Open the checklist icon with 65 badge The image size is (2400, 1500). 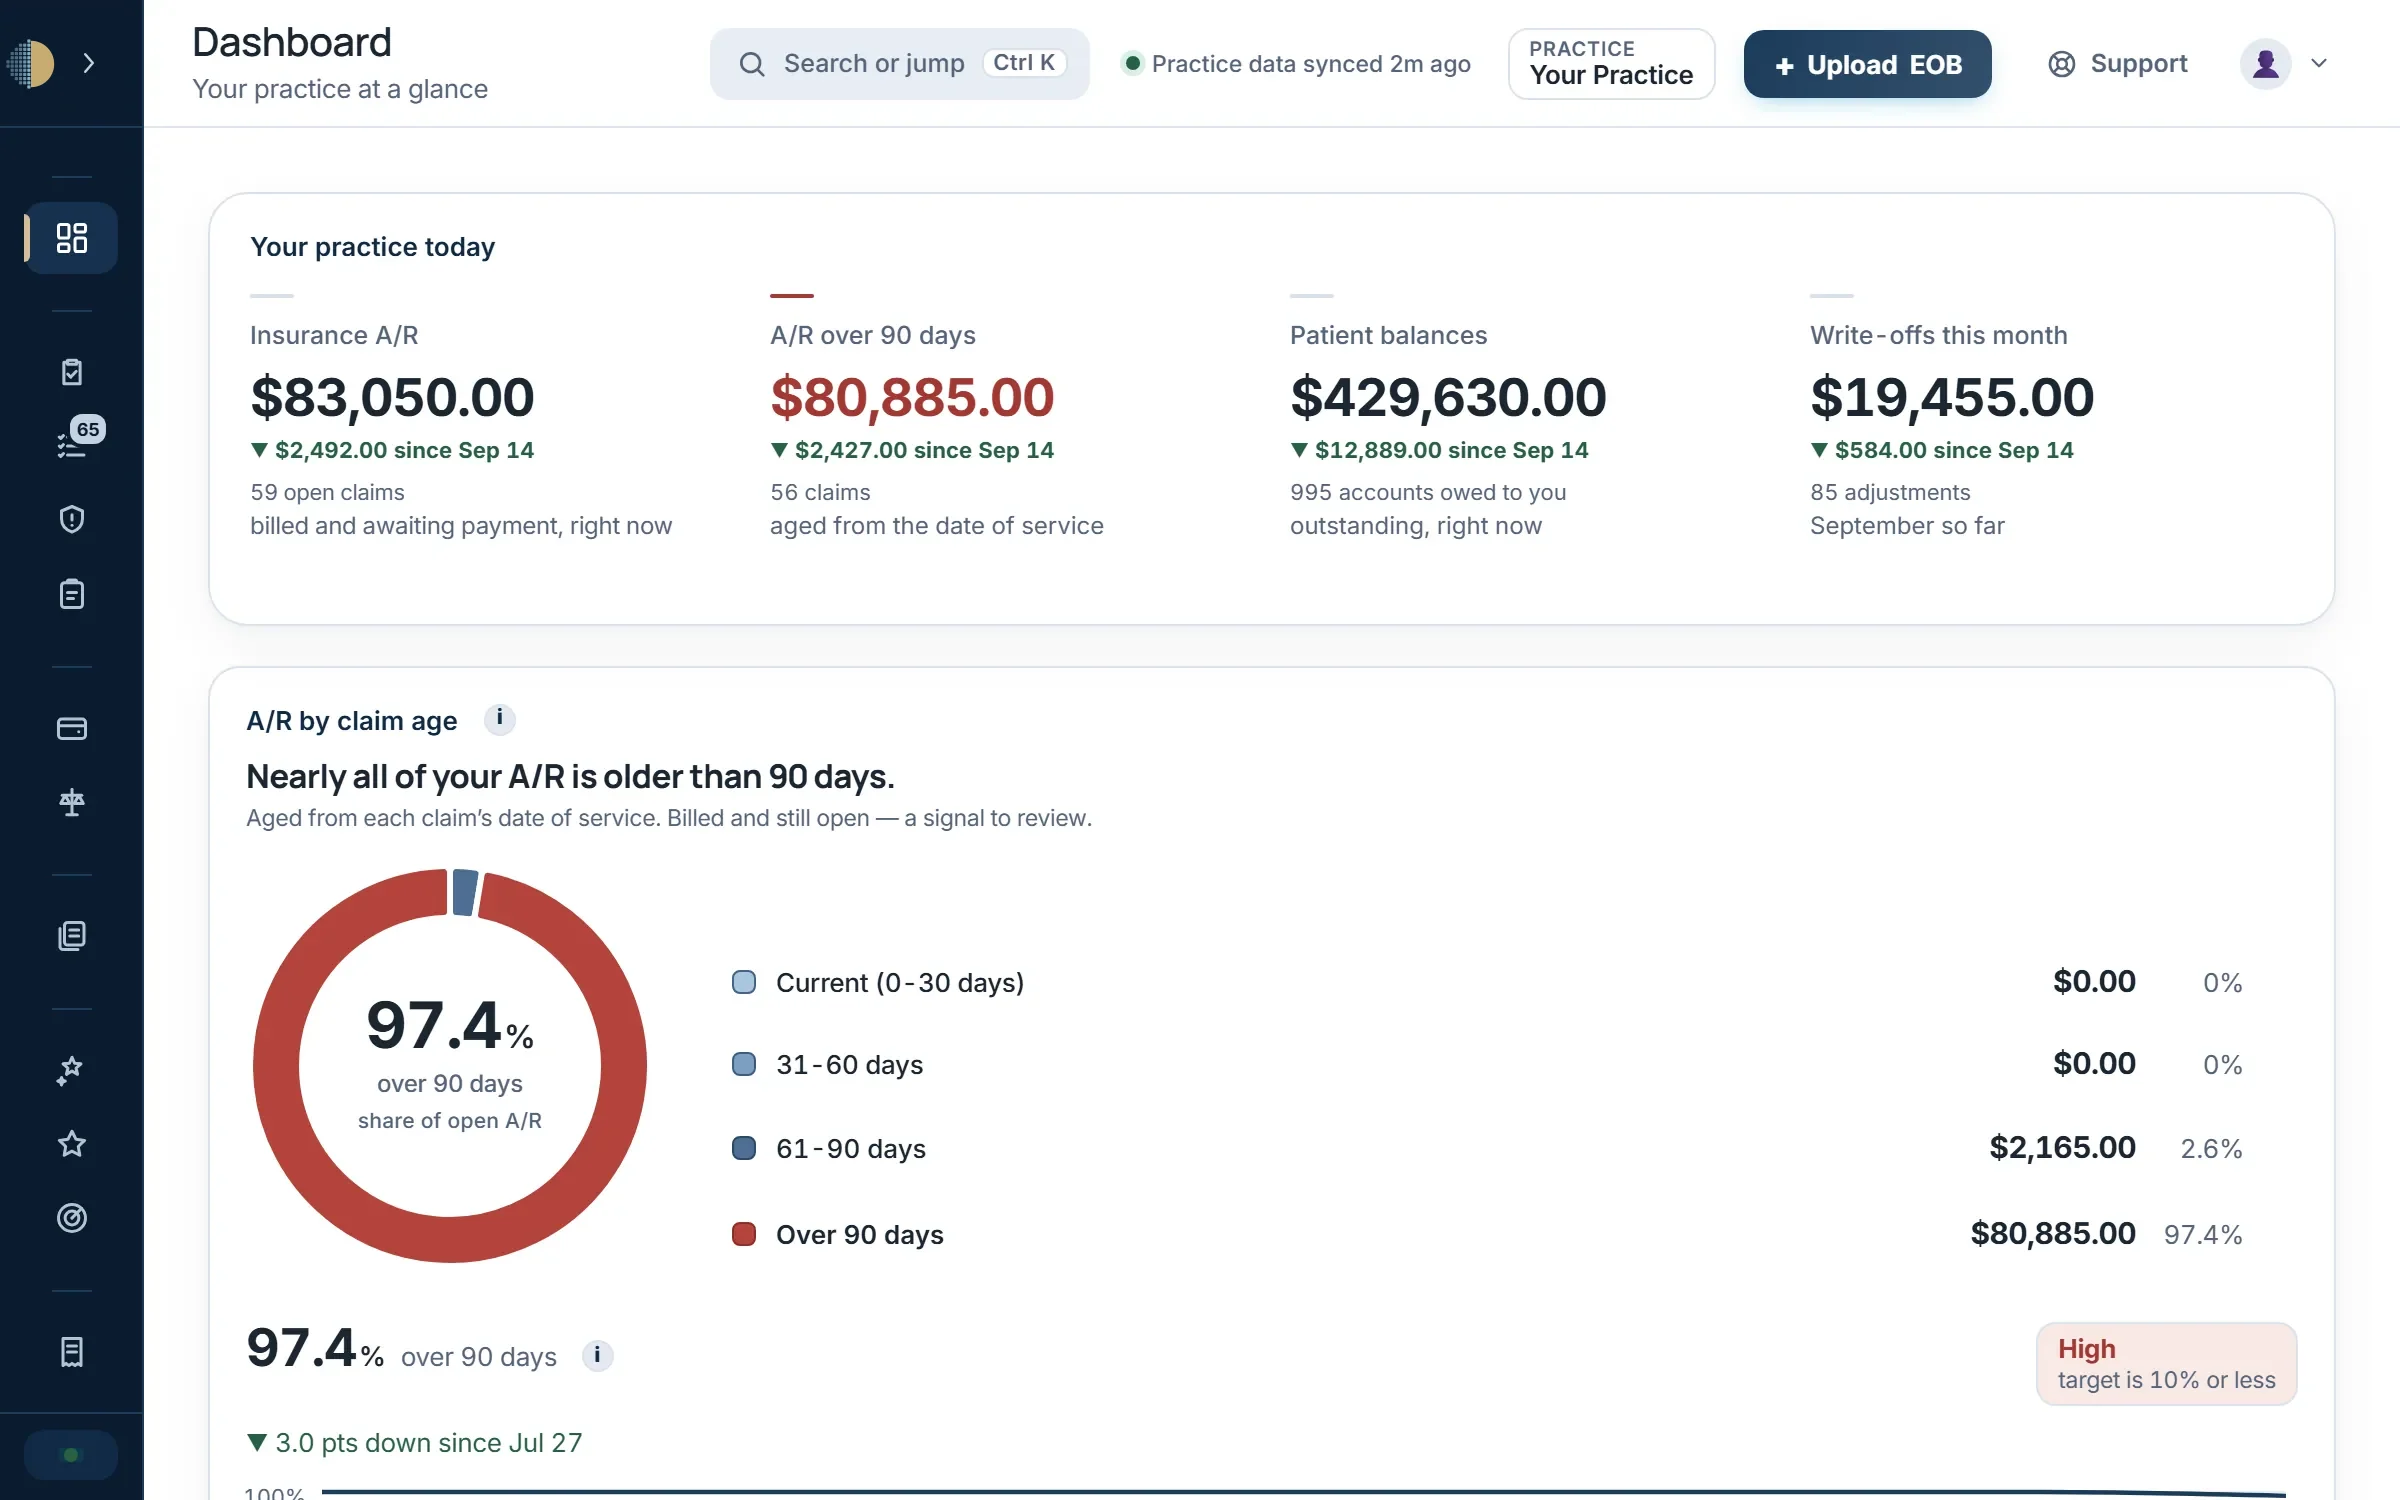coord(73,445)
